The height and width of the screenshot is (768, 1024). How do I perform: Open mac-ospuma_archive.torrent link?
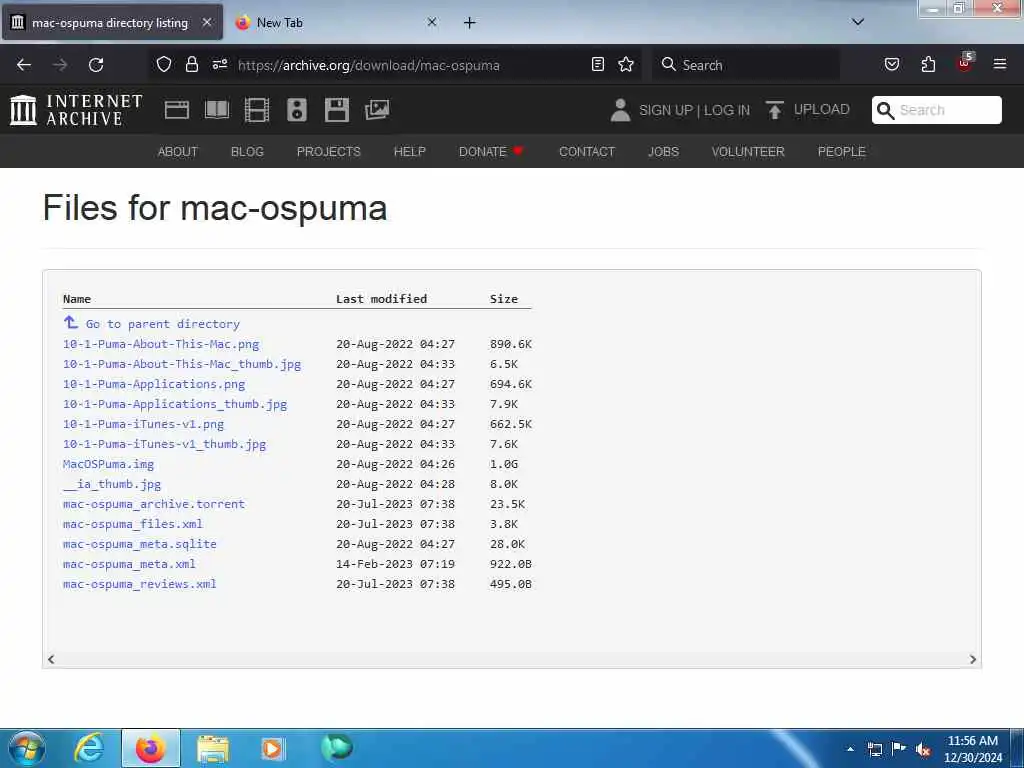(x=154, y=504)
